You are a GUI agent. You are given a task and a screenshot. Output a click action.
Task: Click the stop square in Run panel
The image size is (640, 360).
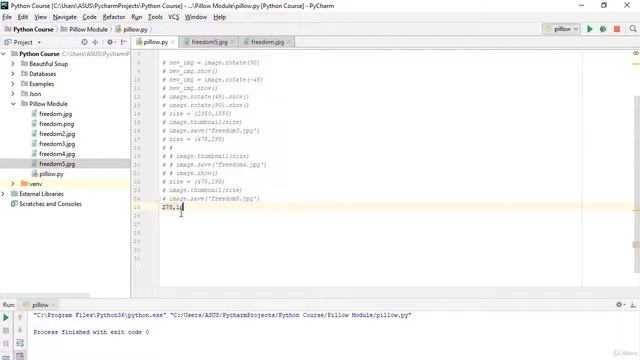pos(6,330)
